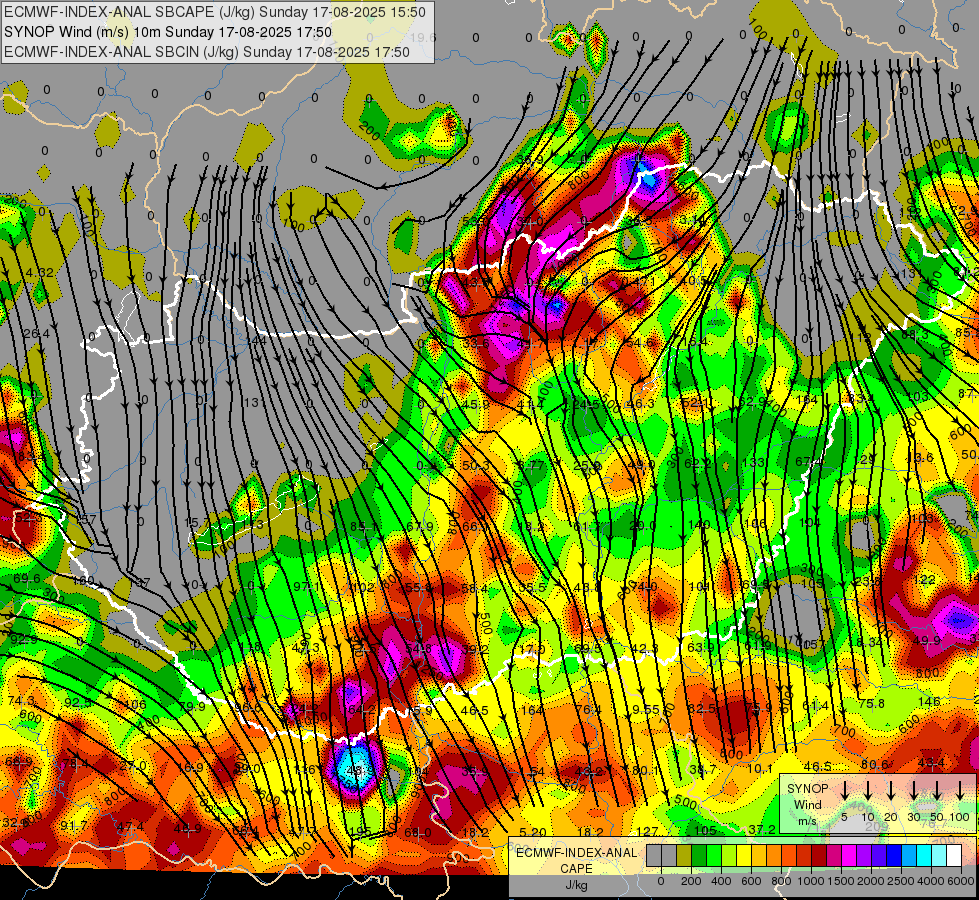
Task: Click the '38.7' value on the map
Action: (702, 769)
